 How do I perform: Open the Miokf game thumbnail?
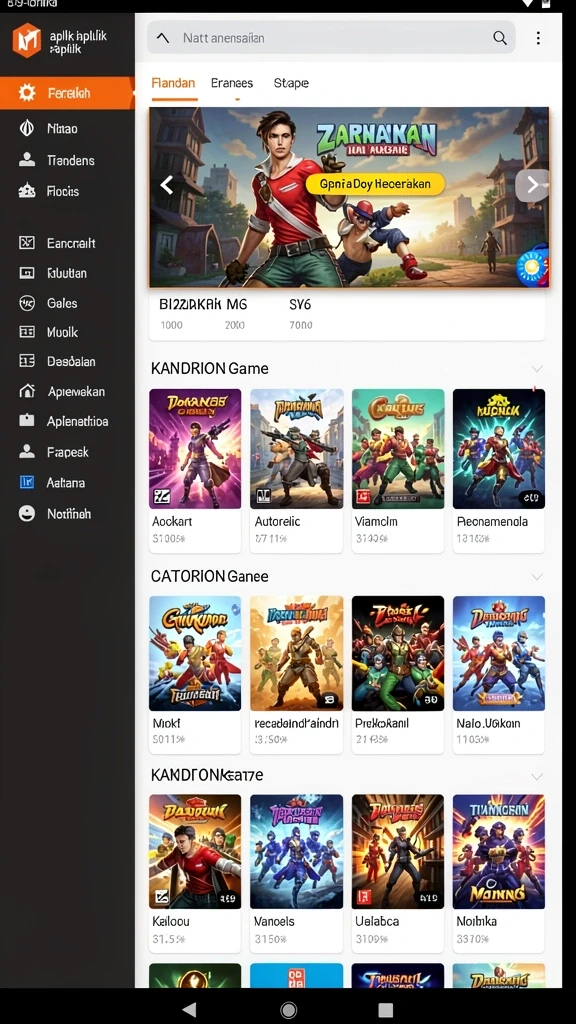tap(195, 653)
